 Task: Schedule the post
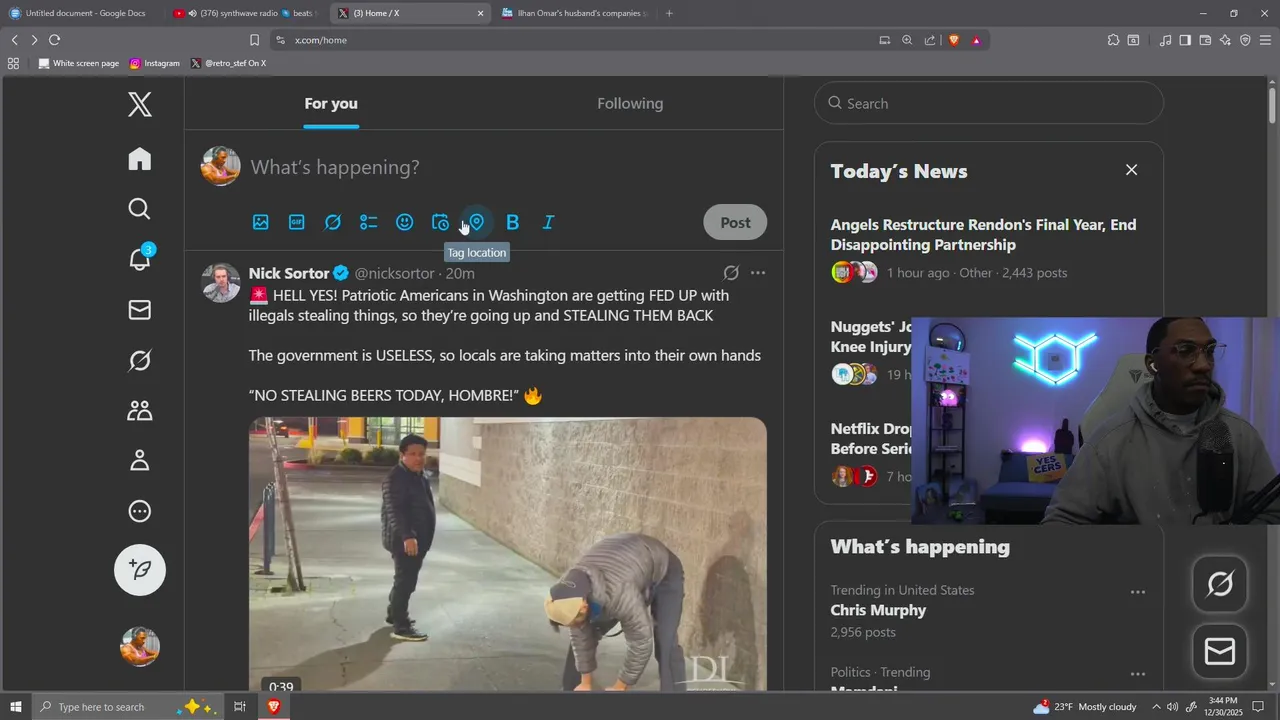pyautogui.click(x=441, y=222)
